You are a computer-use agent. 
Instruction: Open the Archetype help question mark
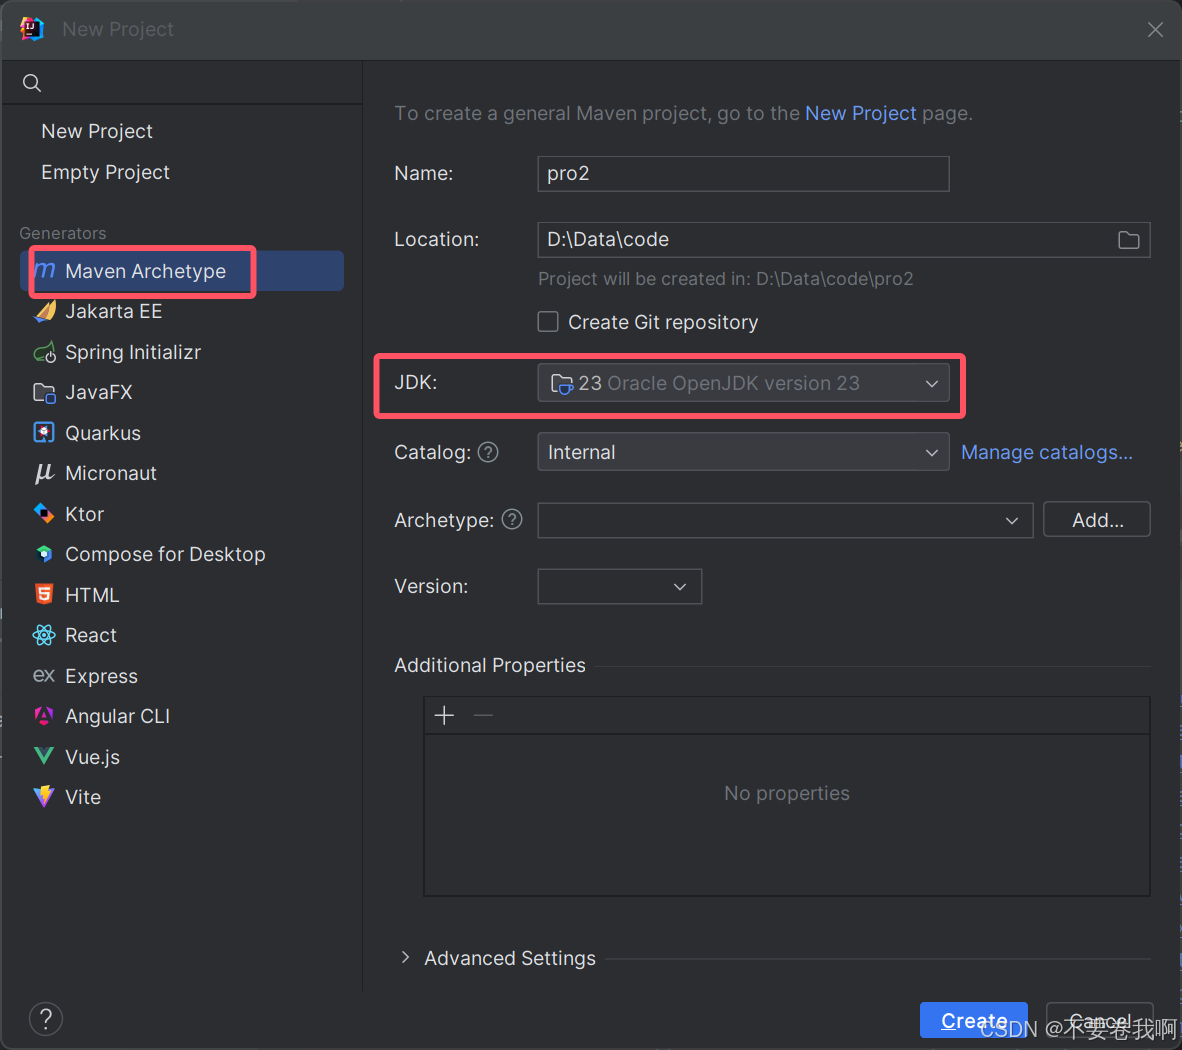512,519
